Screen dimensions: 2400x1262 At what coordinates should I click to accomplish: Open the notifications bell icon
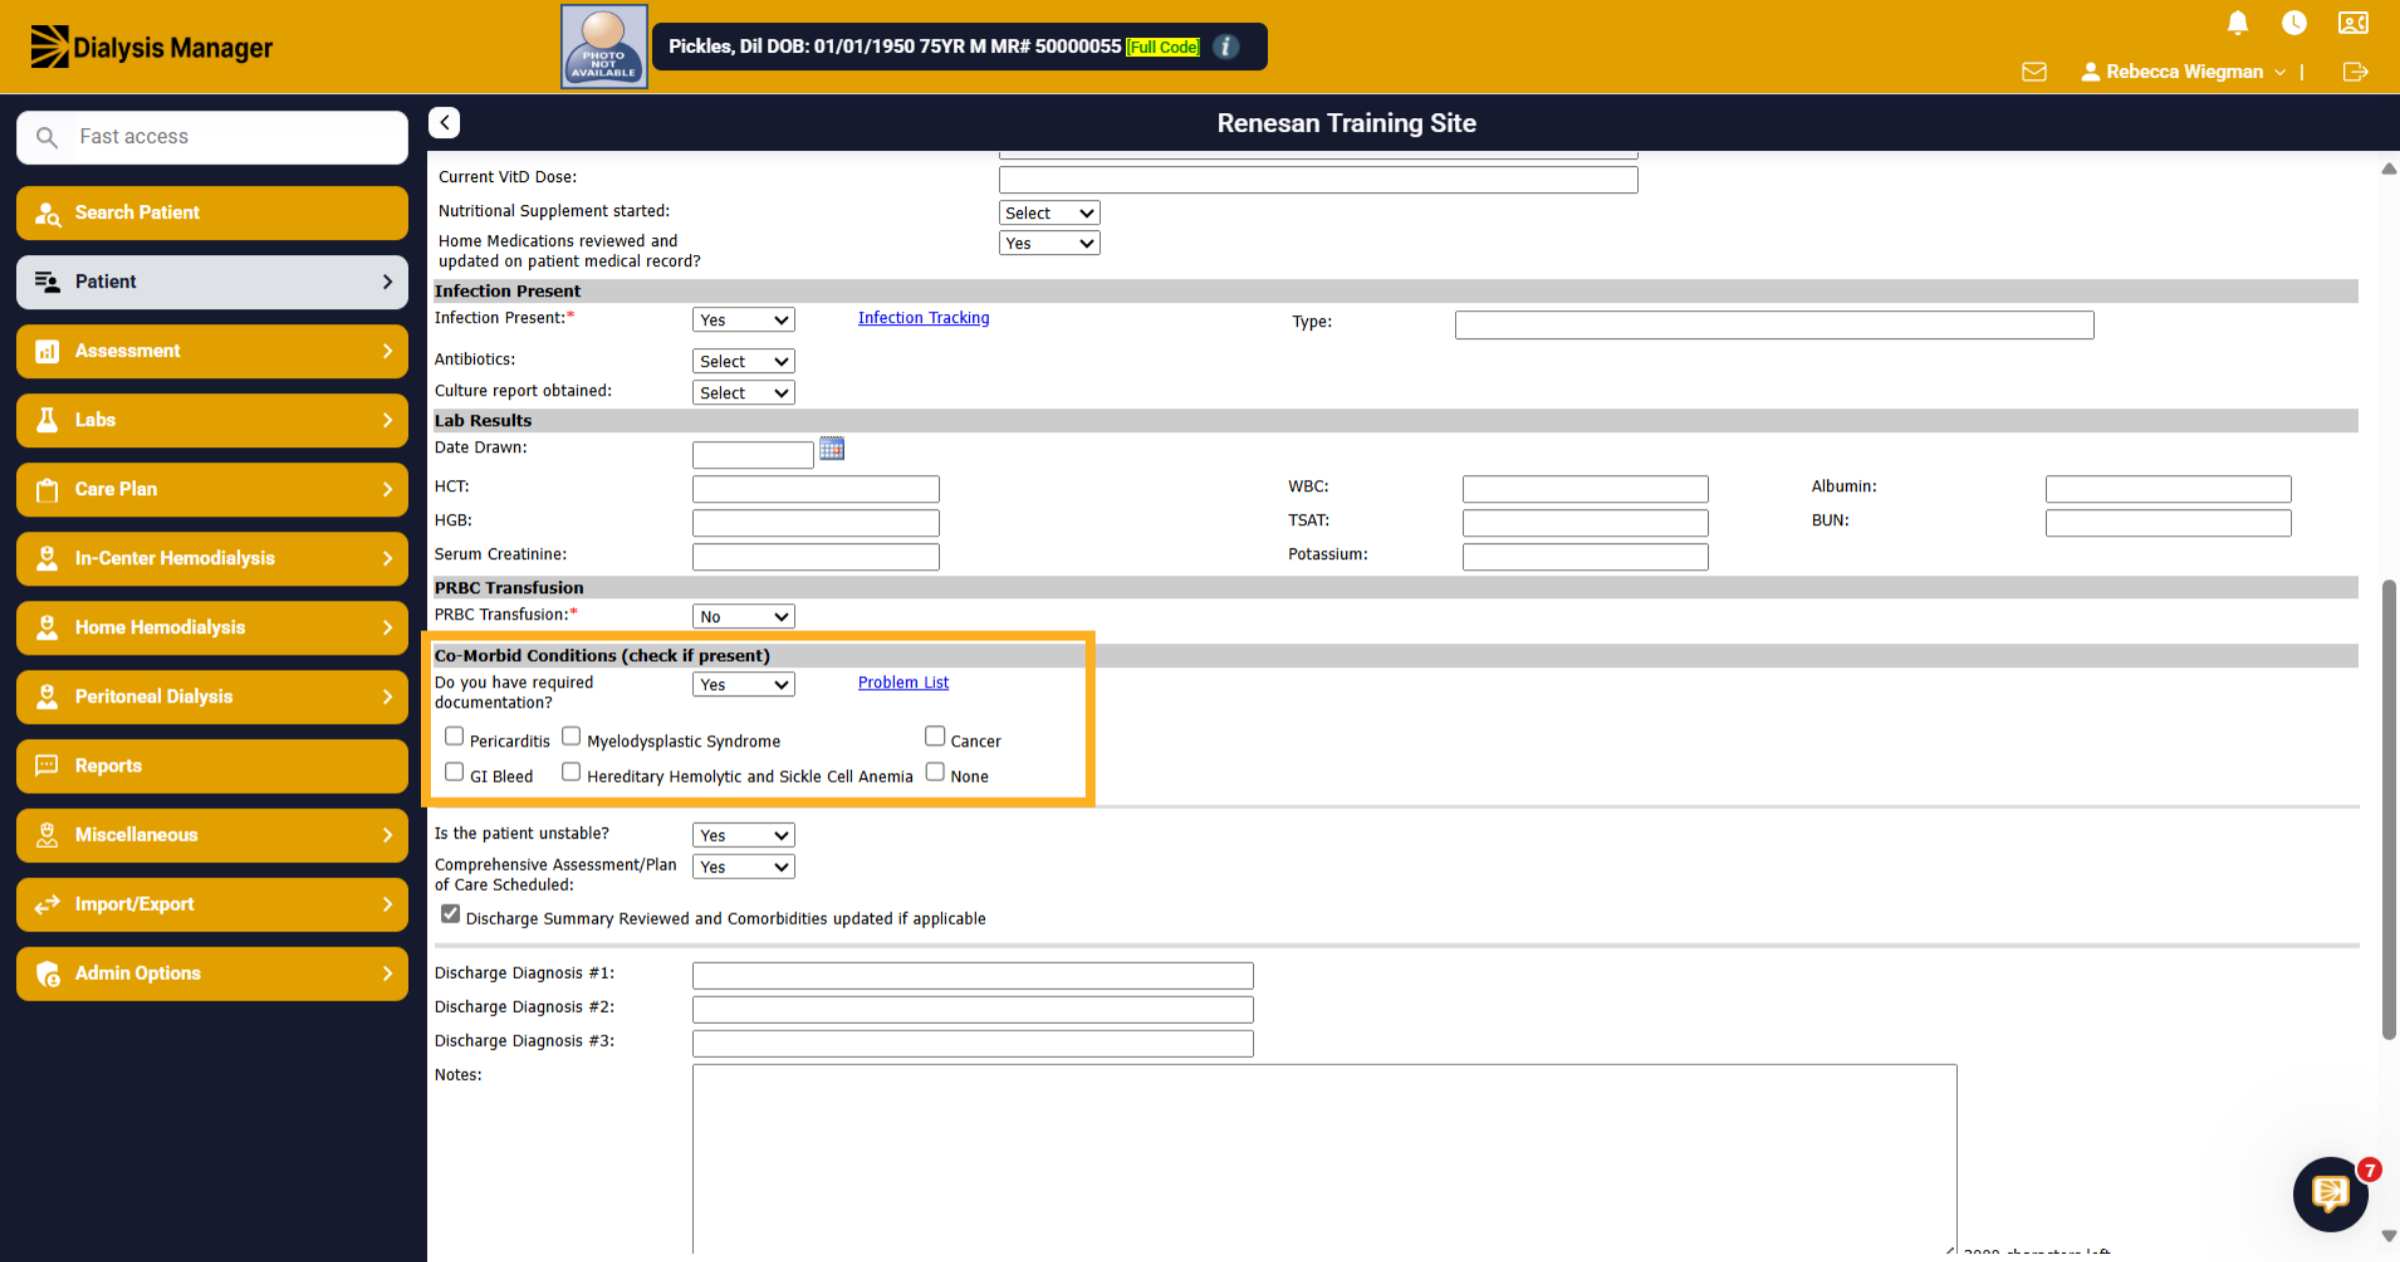pyautogui.click(x=2237, y=23)
